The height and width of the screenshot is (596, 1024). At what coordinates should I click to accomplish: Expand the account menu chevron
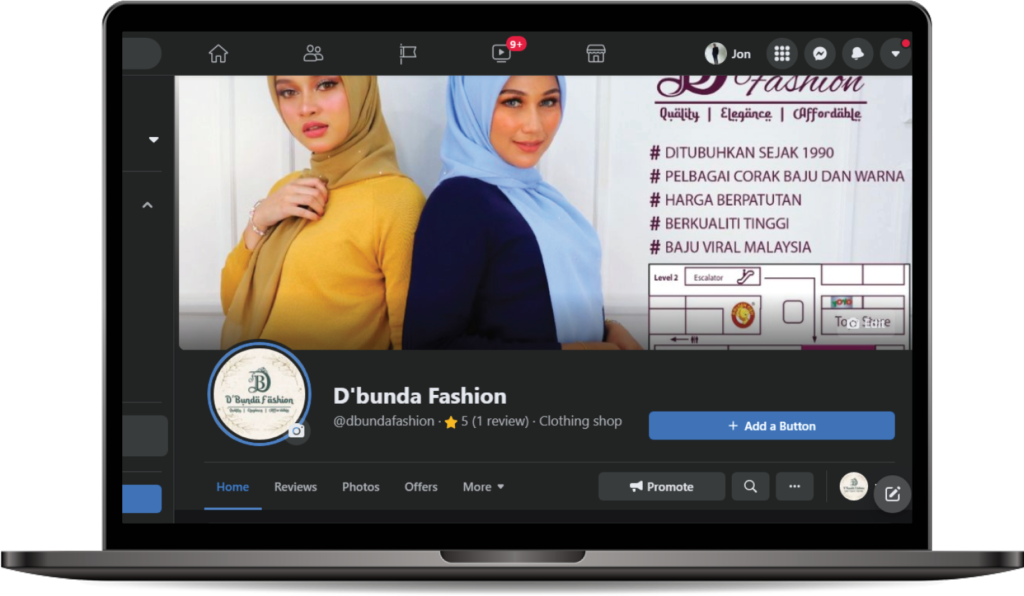click(894, 53)
